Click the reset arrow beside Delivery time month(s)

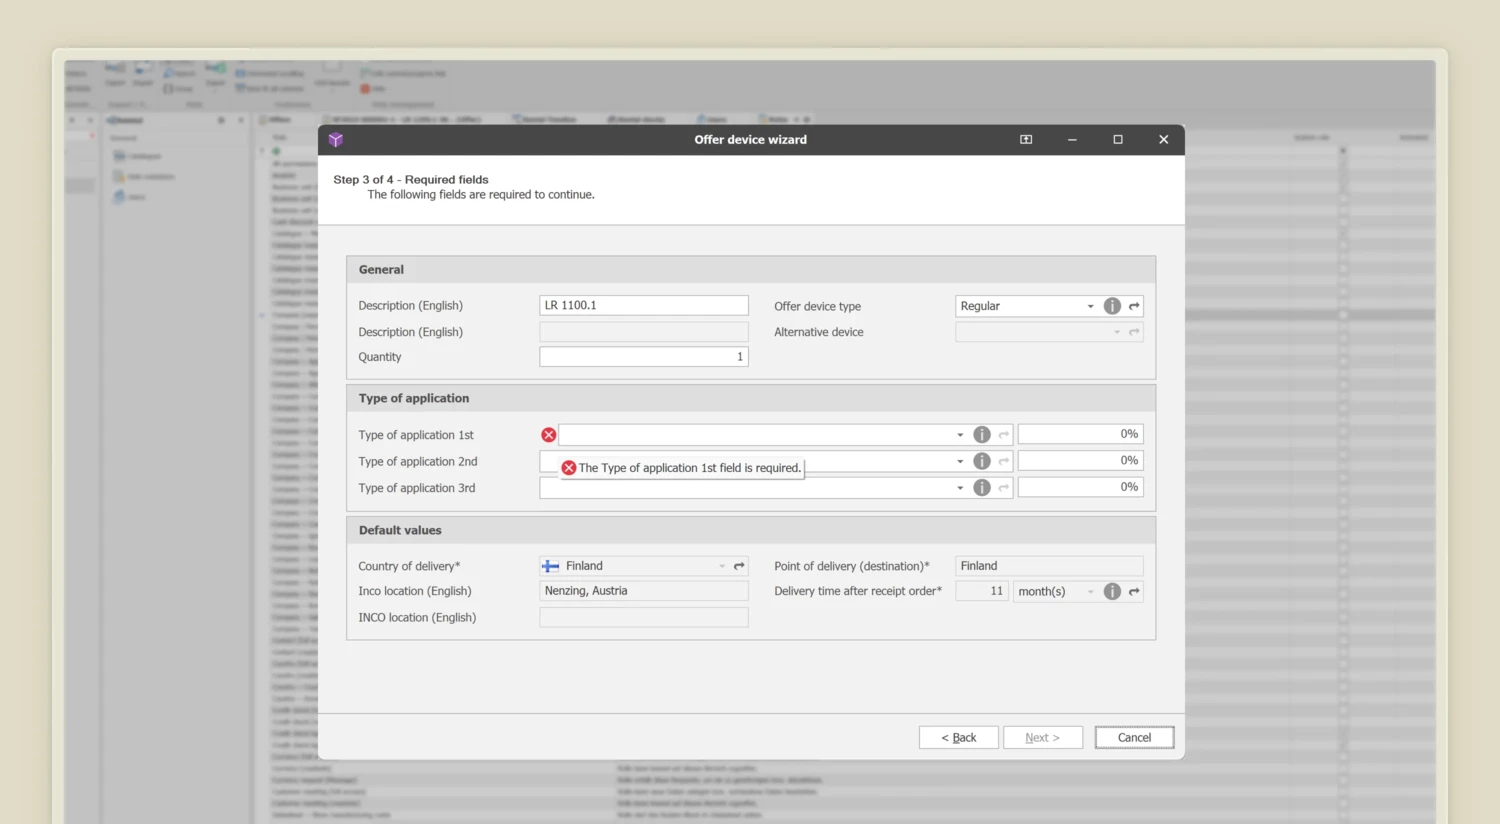click(1134, 591)
